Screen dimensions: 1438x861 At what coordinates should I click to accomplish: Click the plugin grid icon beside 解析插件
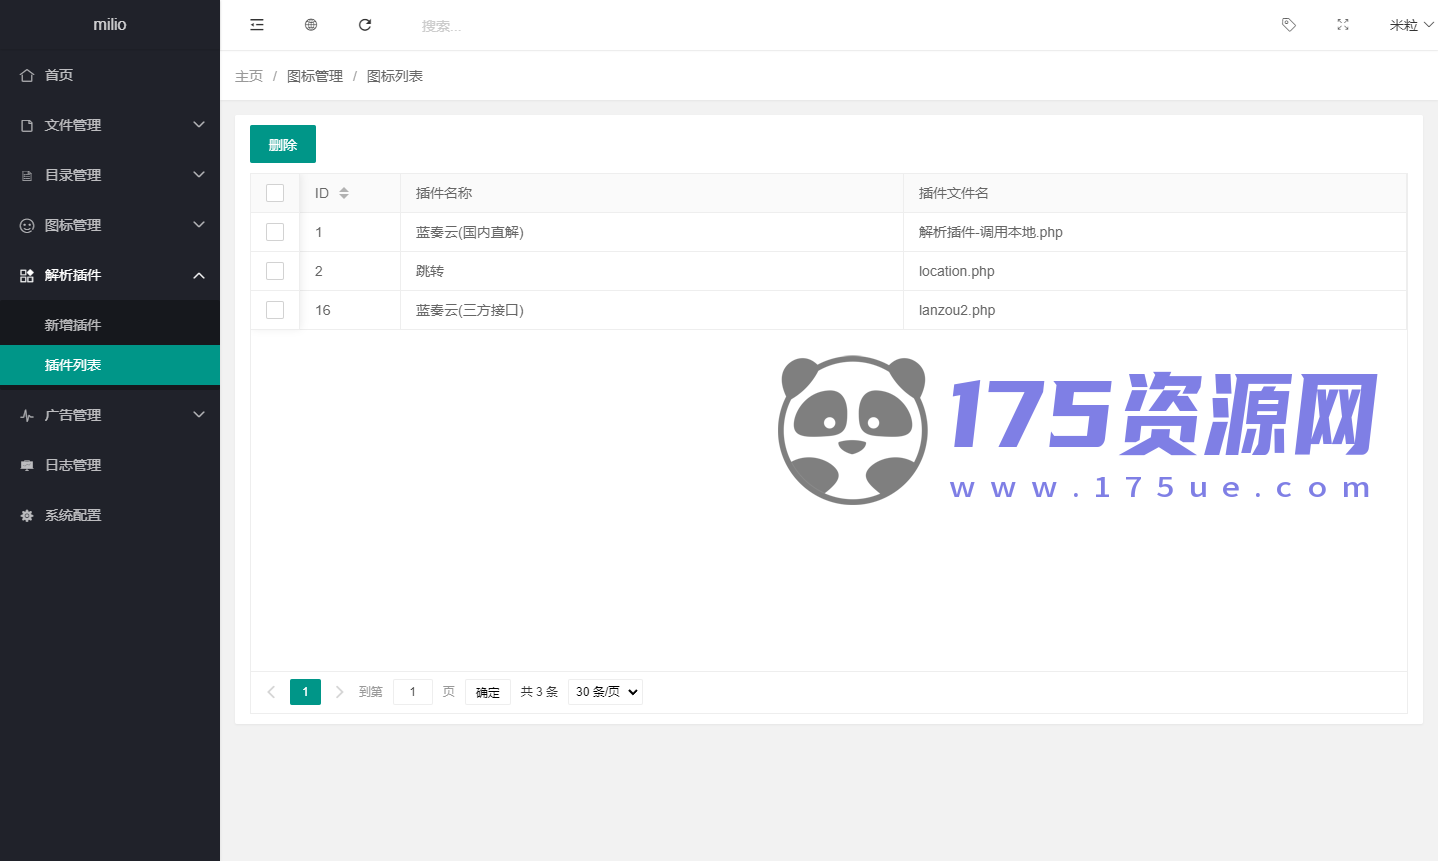pyautogui.click(x=27, y=275)
